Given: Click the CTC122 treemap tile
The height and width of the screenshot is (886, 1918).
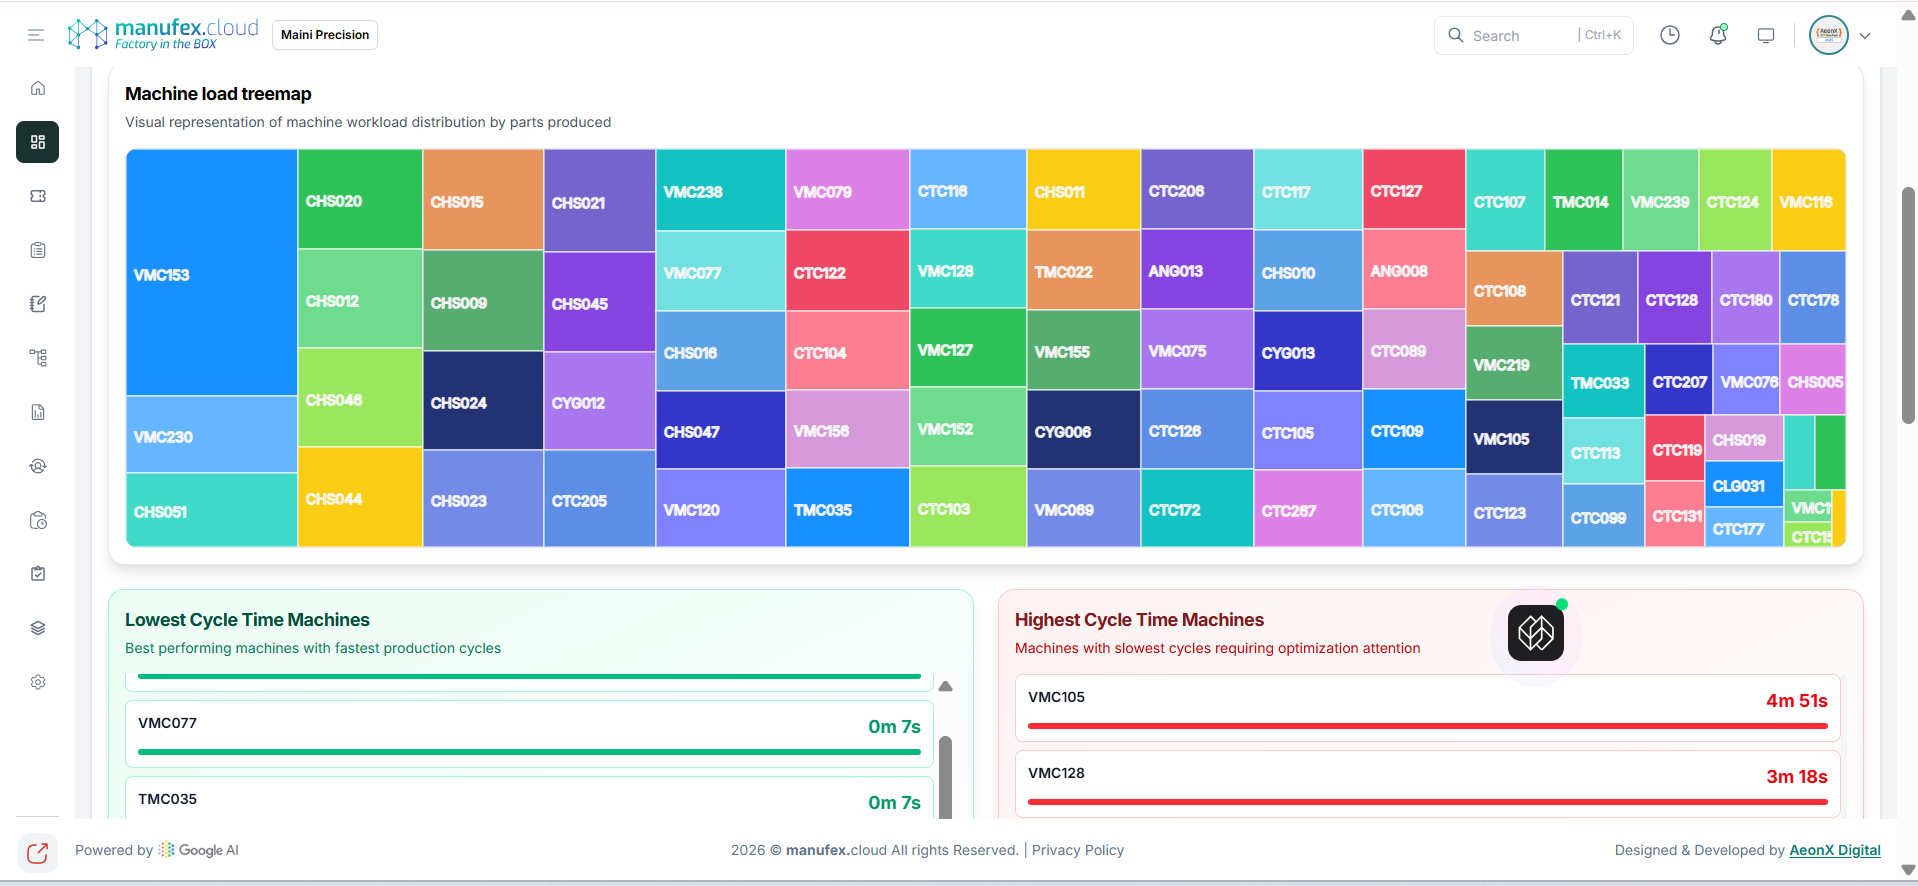Looking at the screenshot, I should click(847, 271).
